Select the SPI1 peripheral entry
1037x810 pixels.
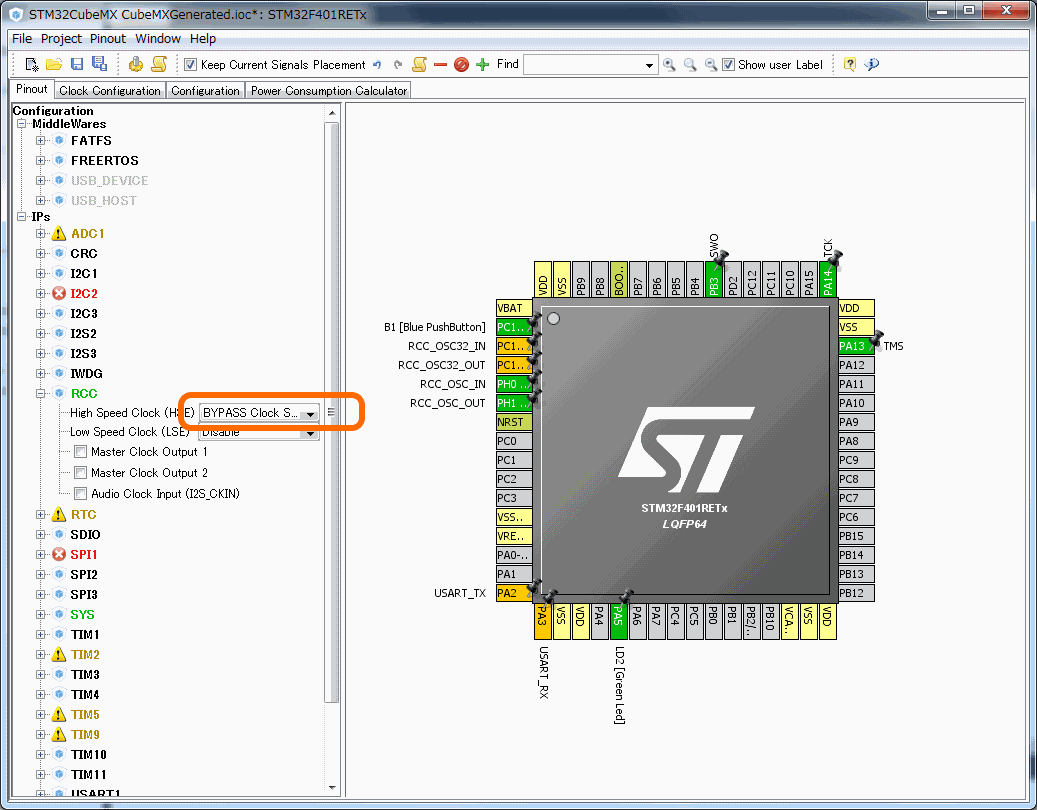84,554
